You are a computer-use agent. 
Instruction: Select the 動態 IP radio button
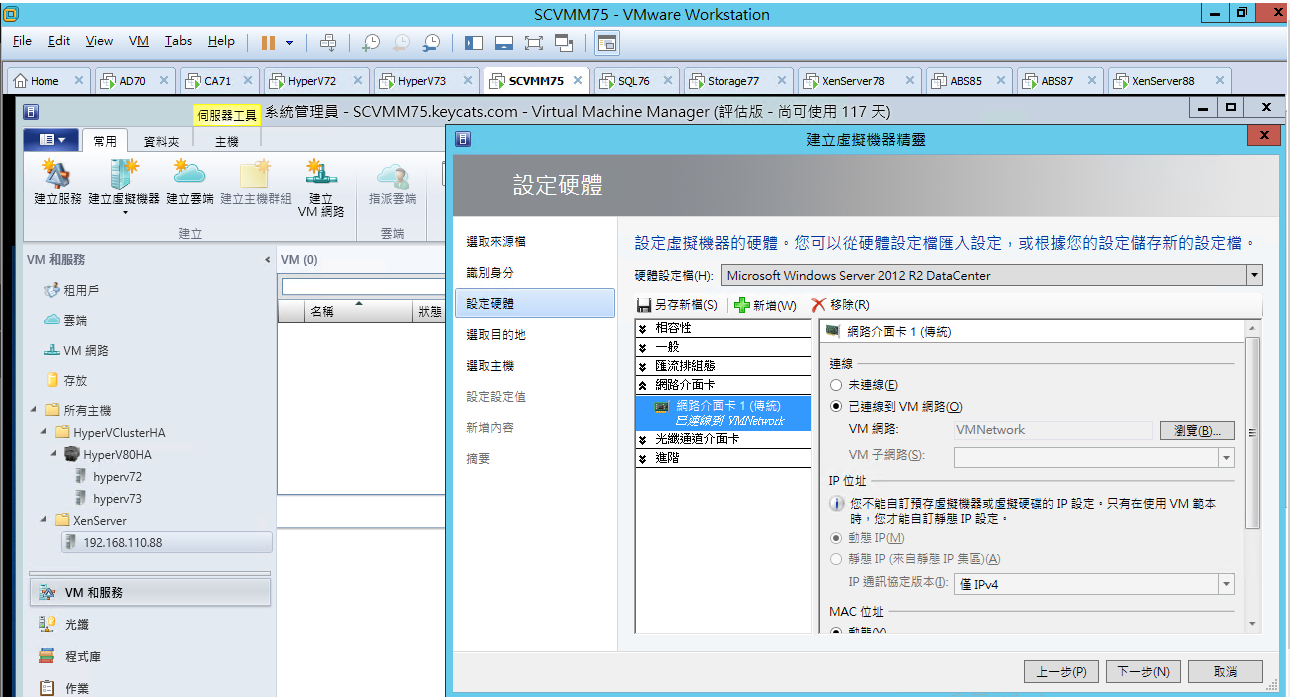(836, 538)
